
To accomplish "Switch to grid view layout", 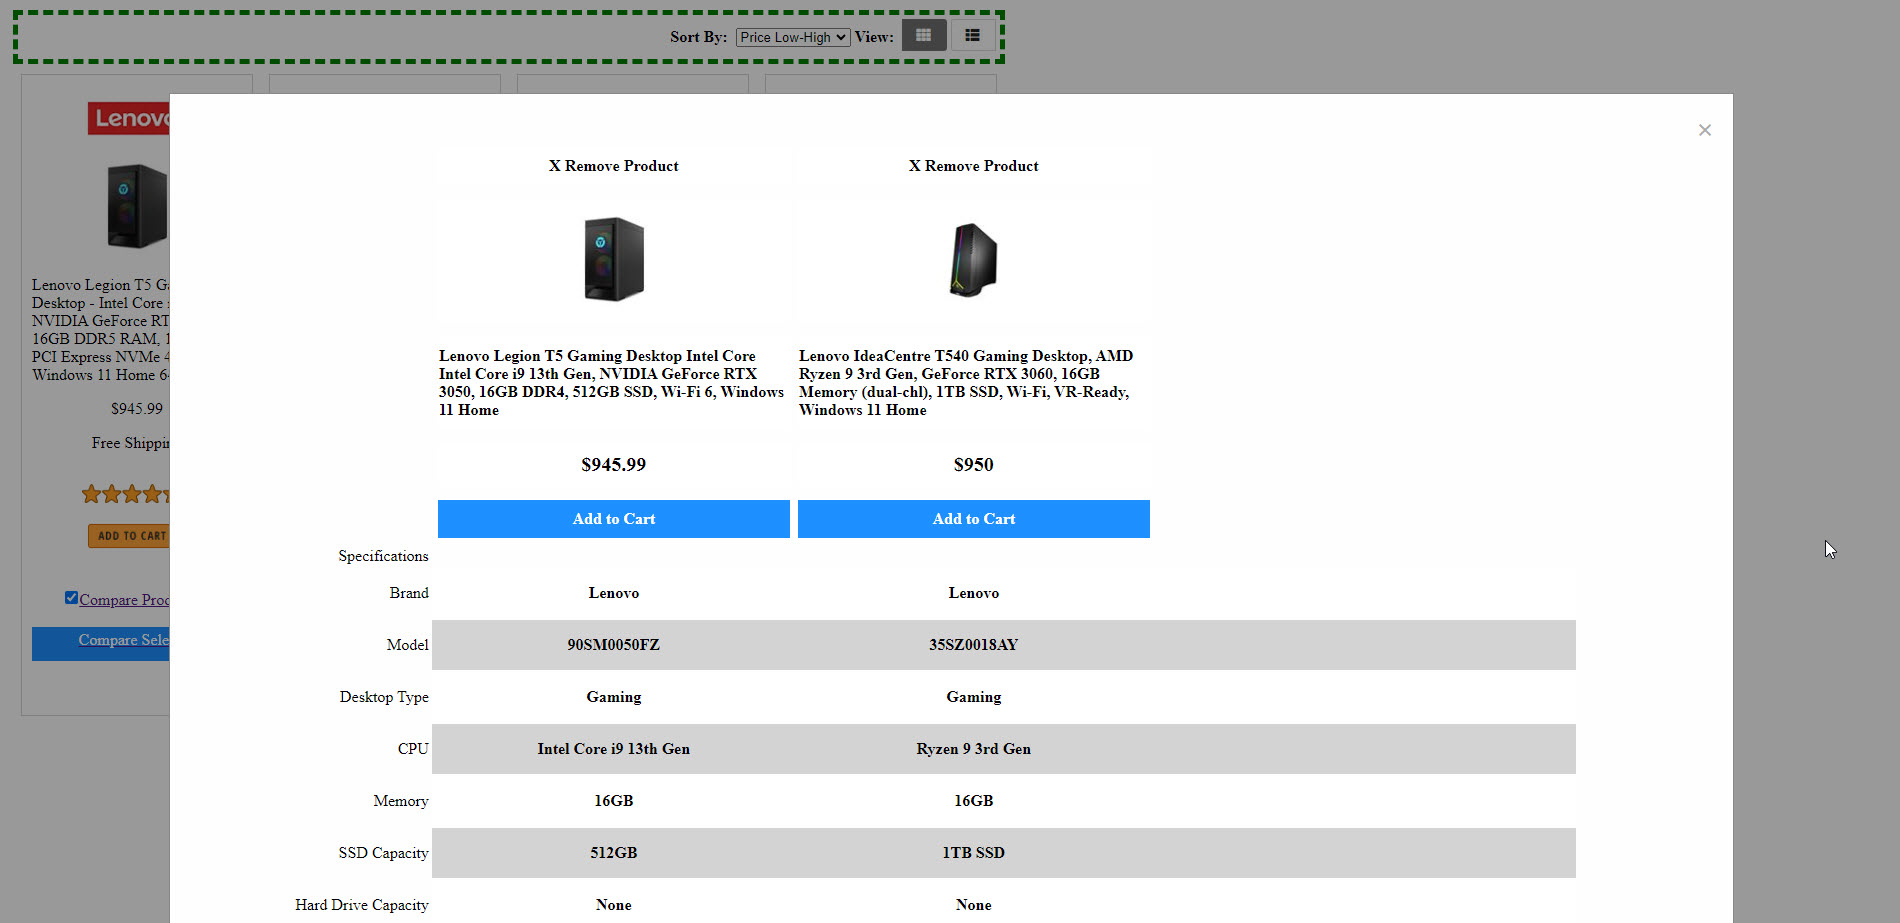I will [x=923, y=36].
